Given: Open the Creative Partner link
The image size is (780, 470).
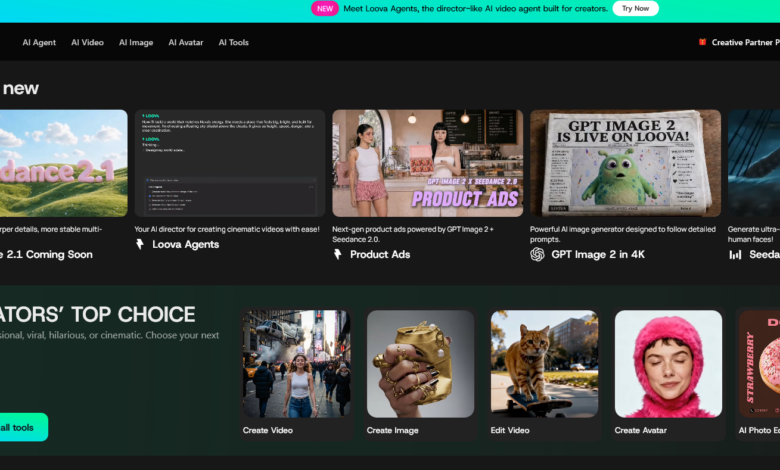Looking at the screenshot, I should 746,43.
